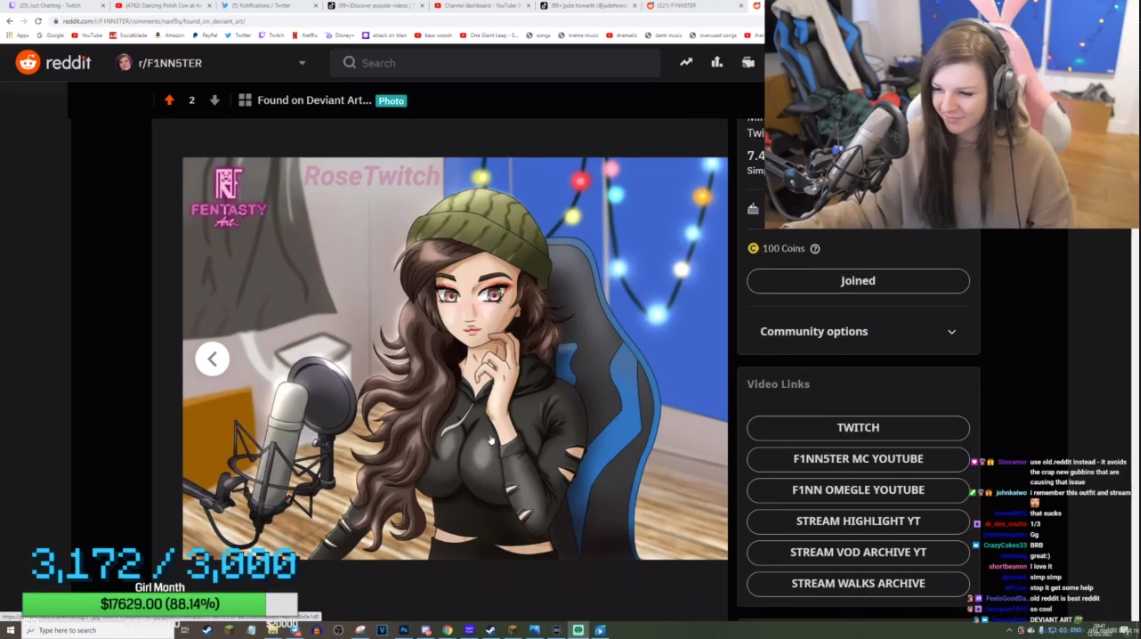This screenshot has width=1141, height=639.
Task: Click the Found on Deviant Art post title
Action: coord(314,100)
